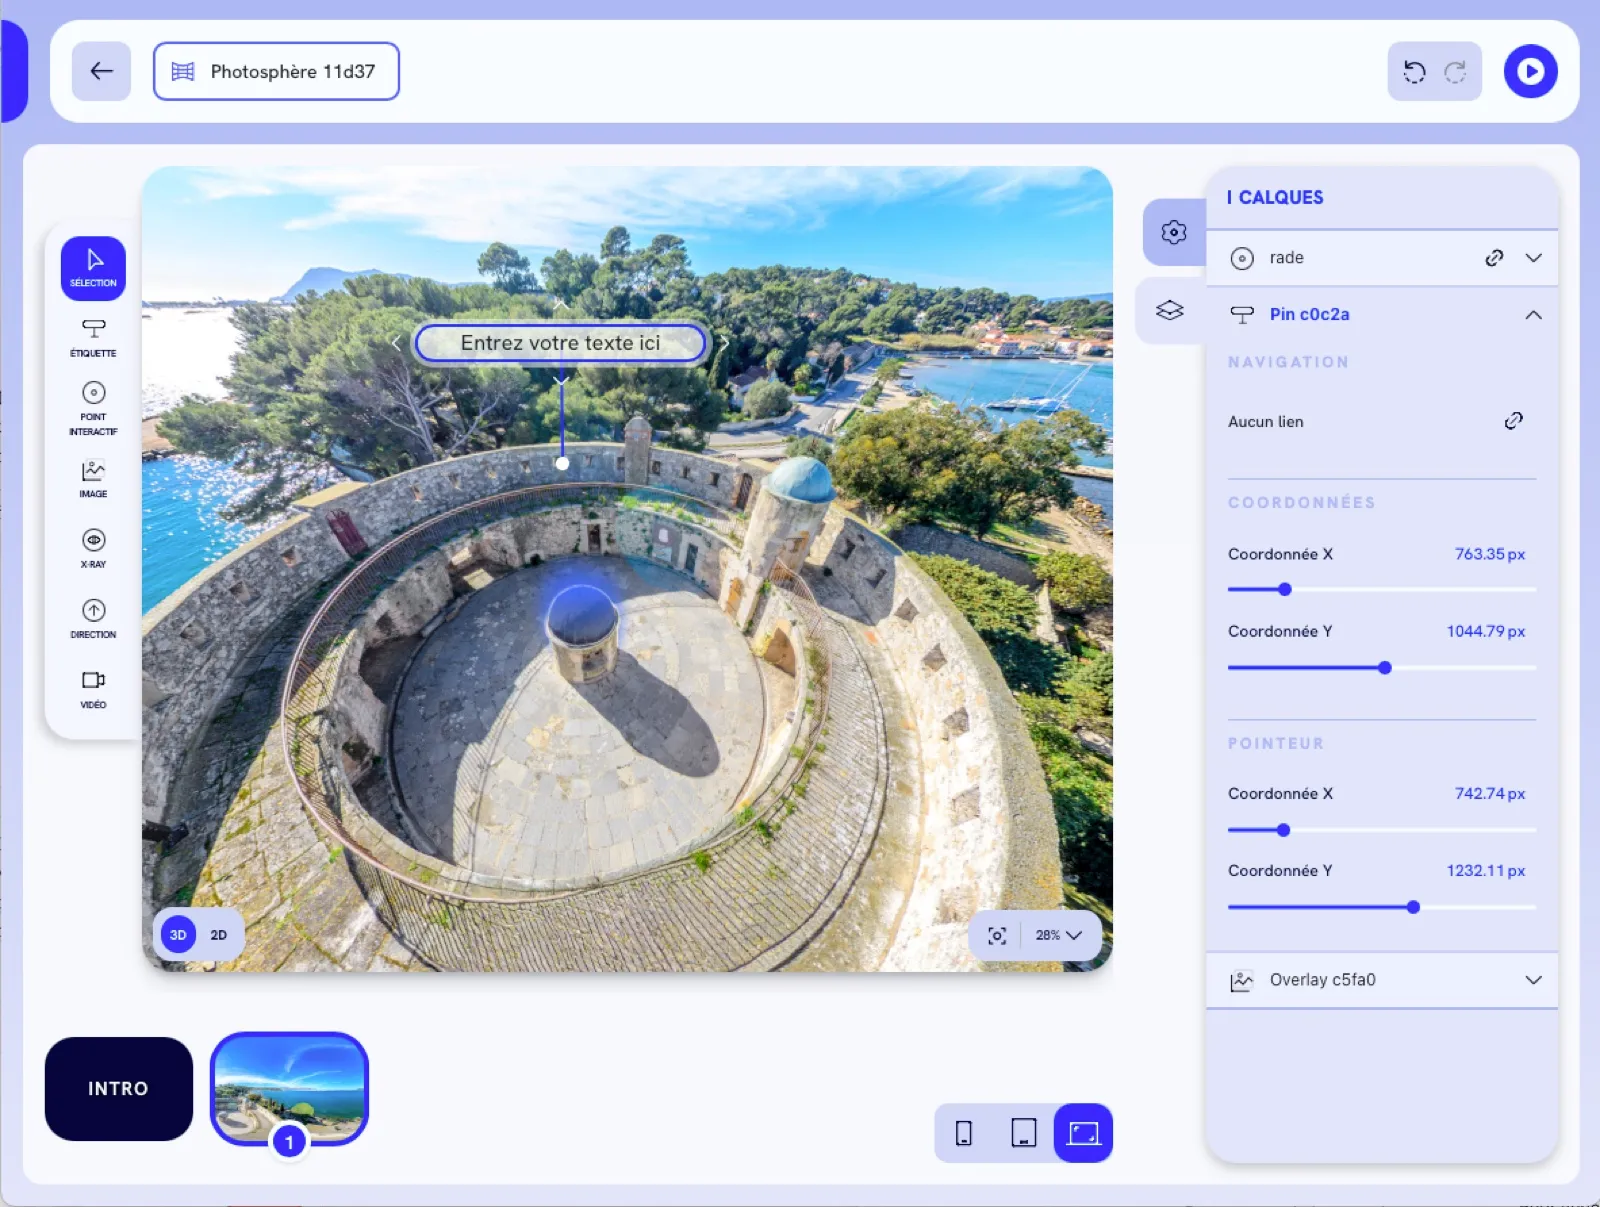This screenshot has width=1600, height=1207.
Task: Expand the Overlay c5fa0 layer
Action: click(x=1533, y=980)
